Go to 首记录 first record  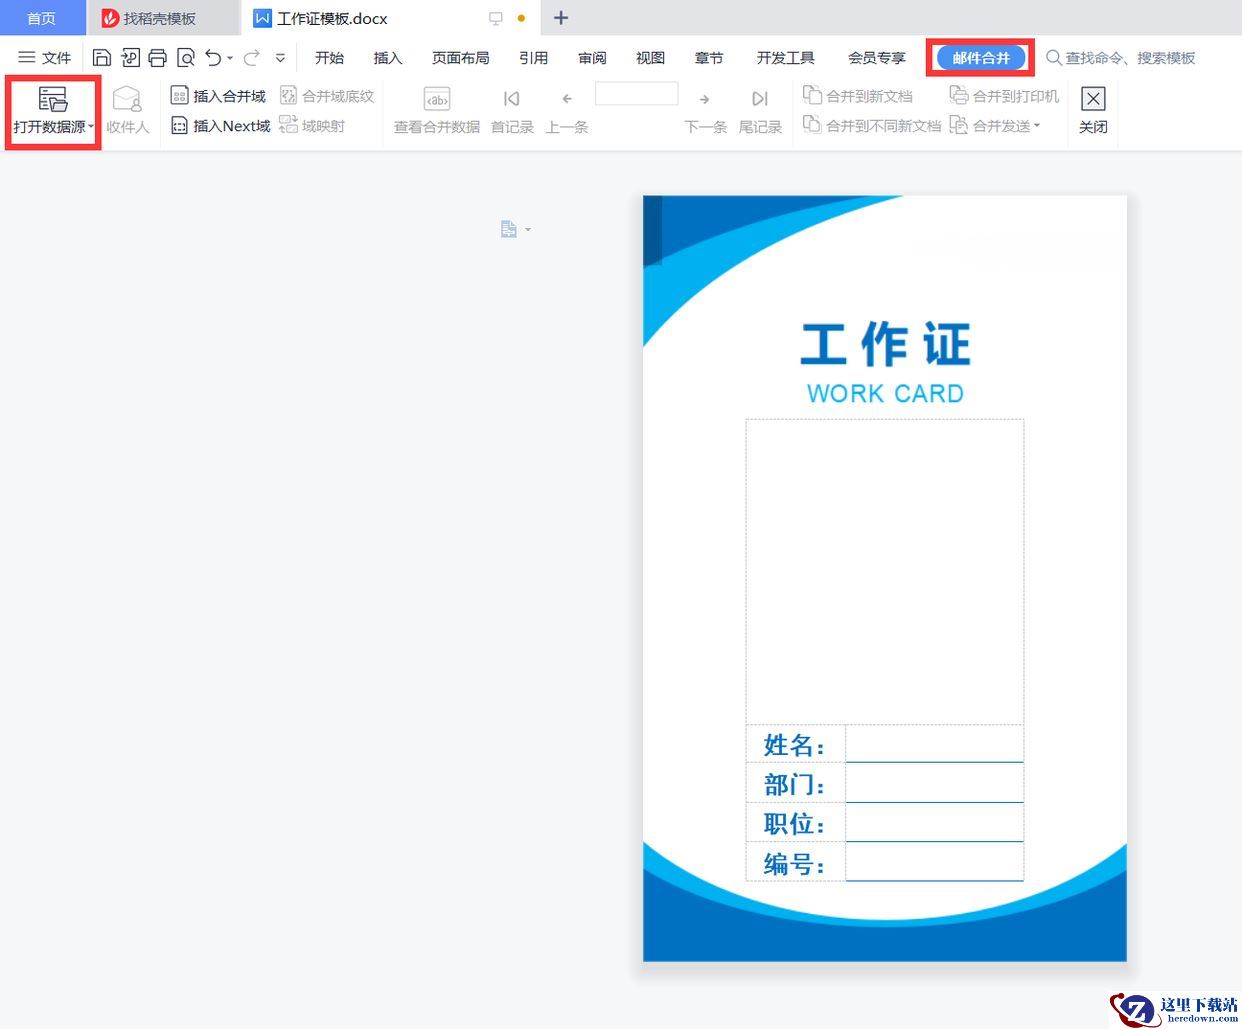point(512,111)
